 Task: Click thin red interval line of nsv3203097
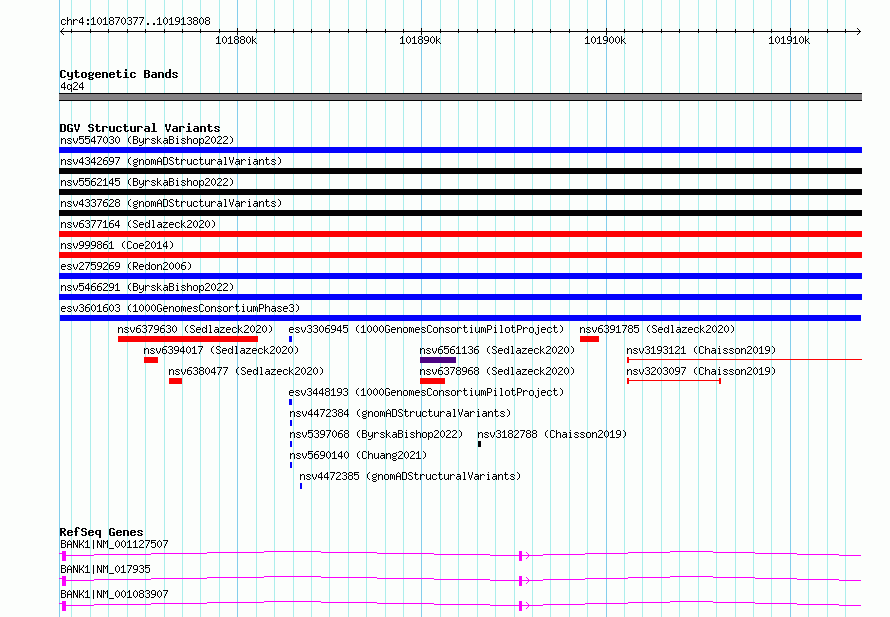[x=674, y=381]
